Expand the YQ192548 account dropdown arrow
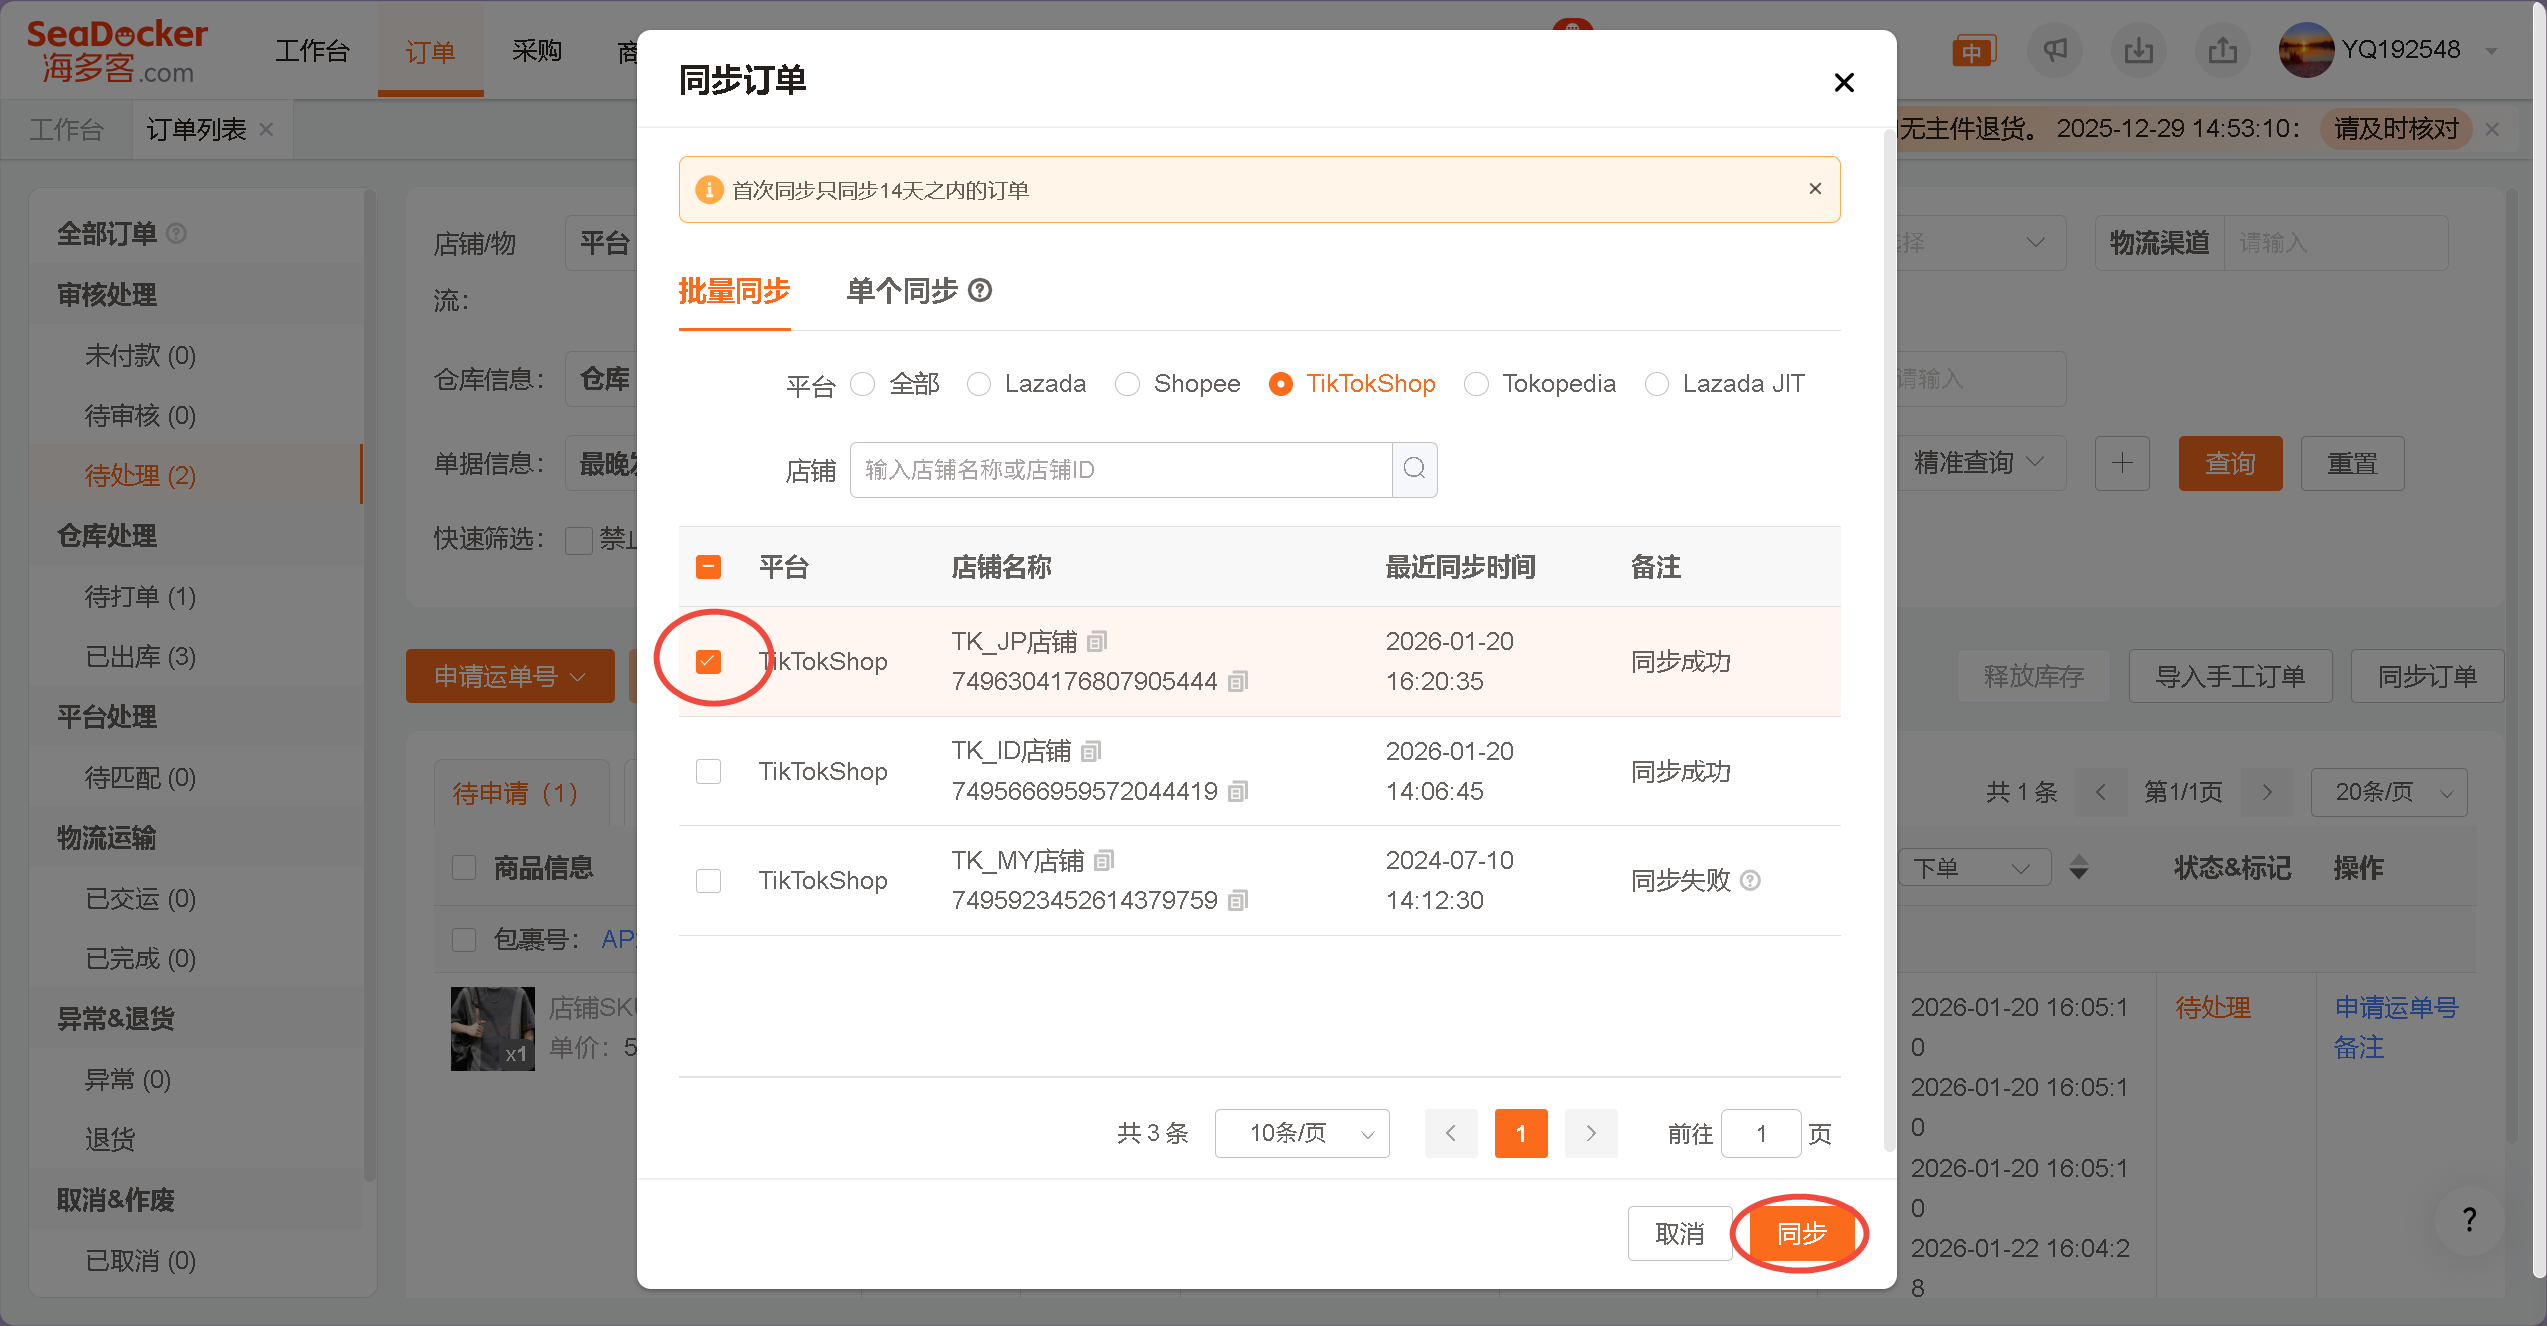This screenshot has height=1326, width=2547. pyautogui.click(x=2492, y=50)
